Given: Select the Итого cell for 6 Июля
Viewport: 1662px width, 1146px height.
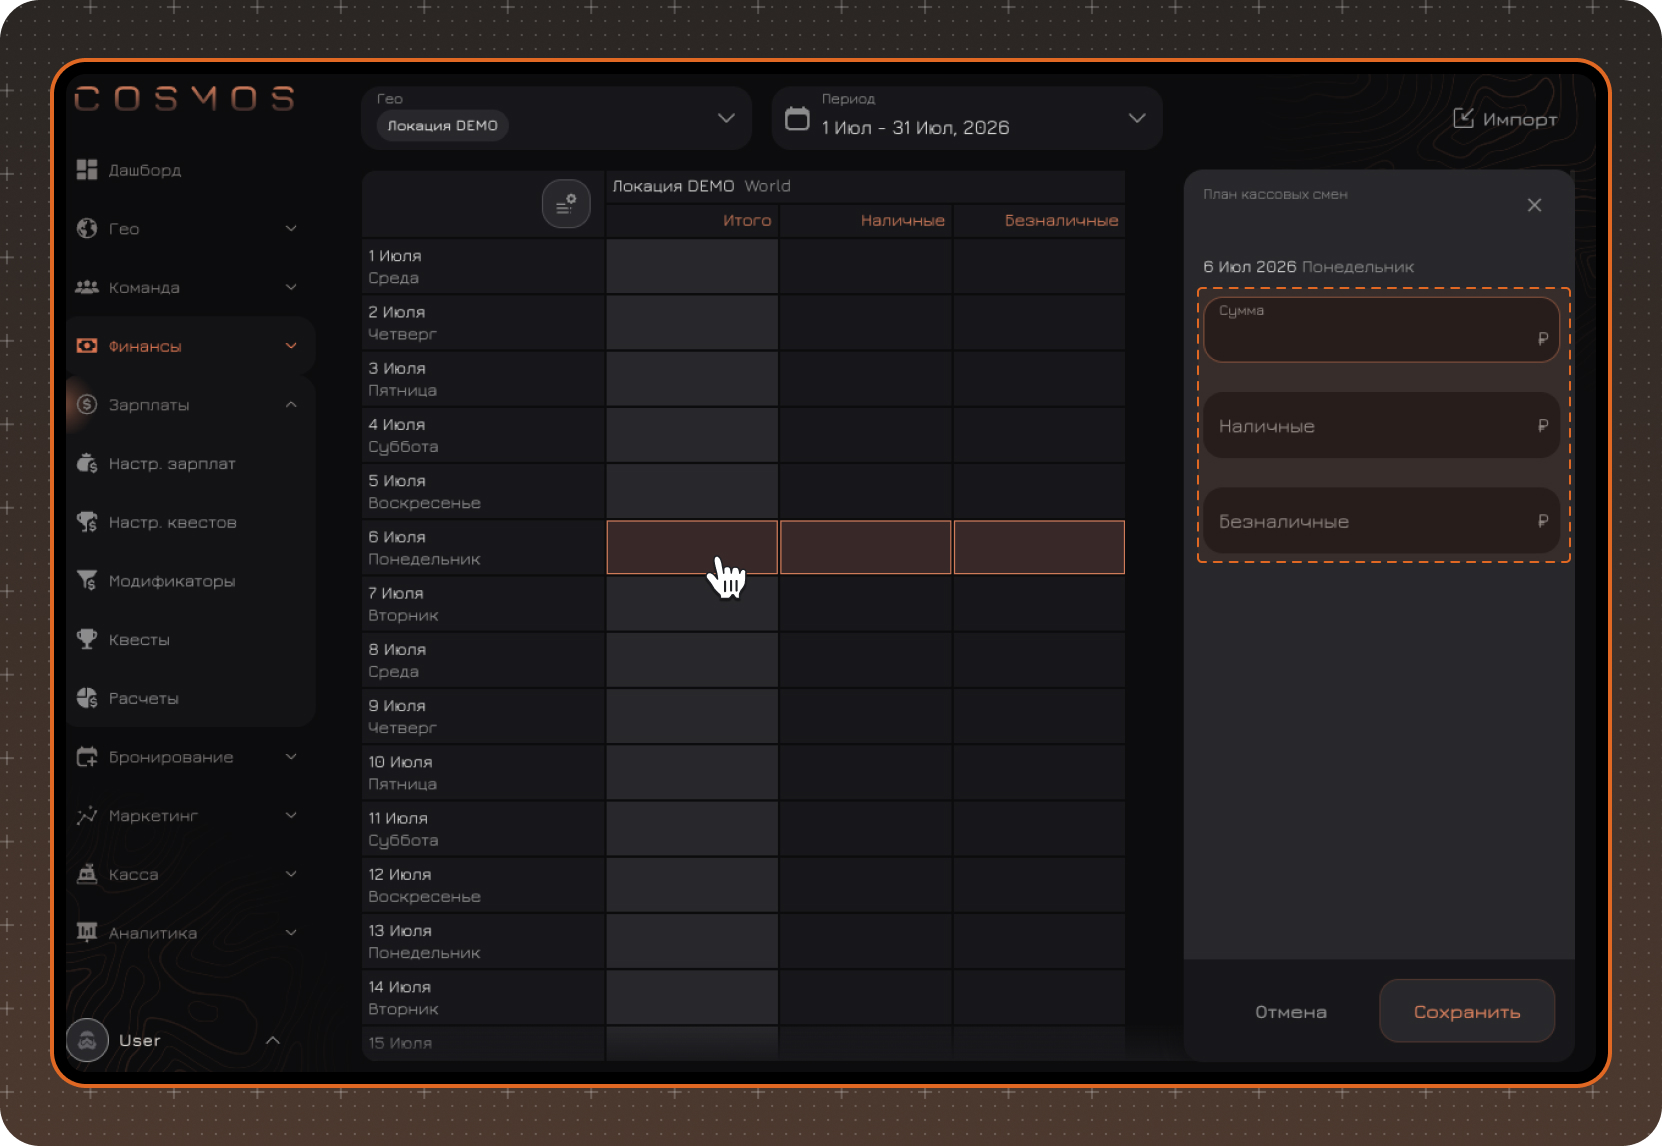Looking at the screenshot, I should pyautogui.click(x=692, y=547).
